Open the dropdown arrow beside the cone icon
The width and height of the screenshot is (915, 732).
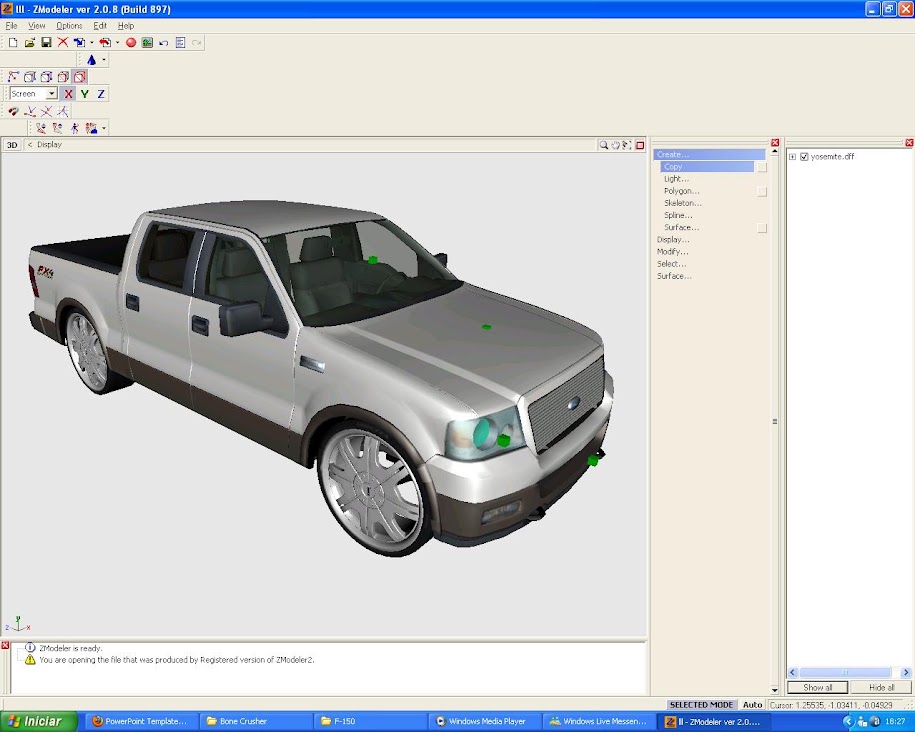point(104,60)
